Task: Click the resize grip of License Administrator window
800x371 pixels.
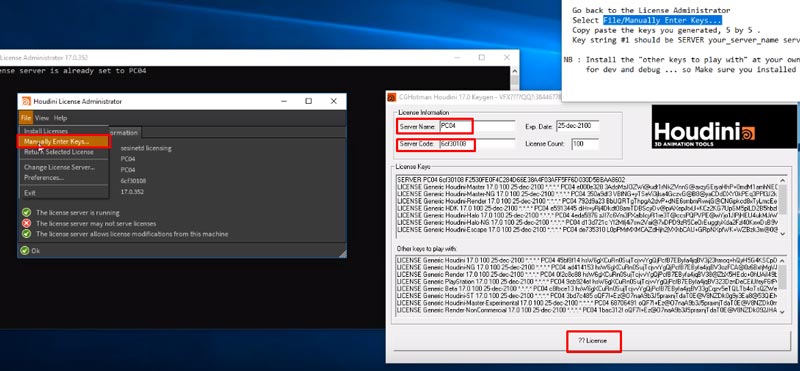Action: [342, 253]
